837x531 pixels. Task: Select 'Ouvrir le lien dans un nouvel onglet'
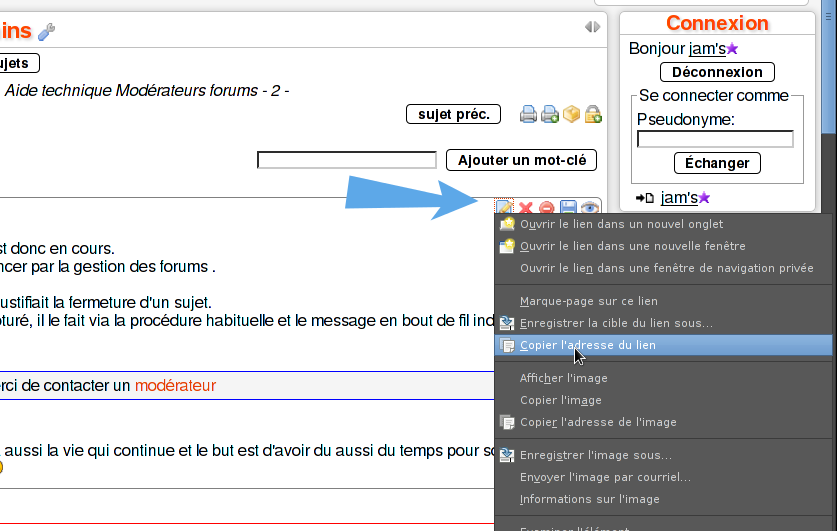pyautogui.click(x=664, y=224)
